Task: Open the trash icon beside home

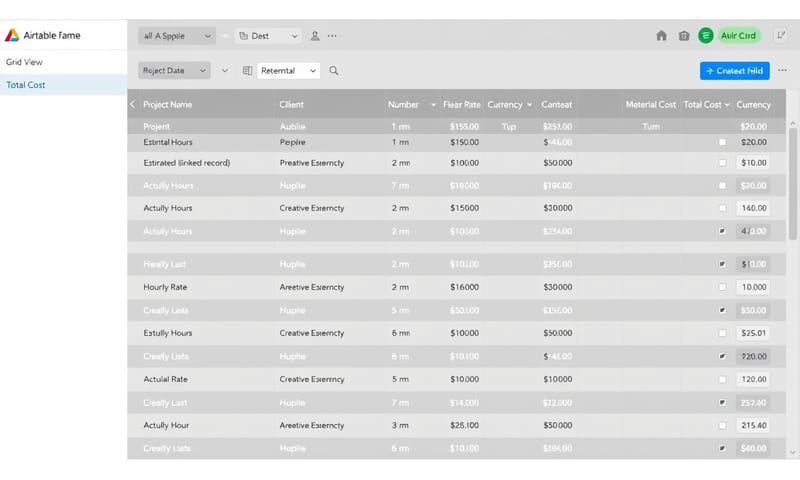Action: tap(684, 36)
